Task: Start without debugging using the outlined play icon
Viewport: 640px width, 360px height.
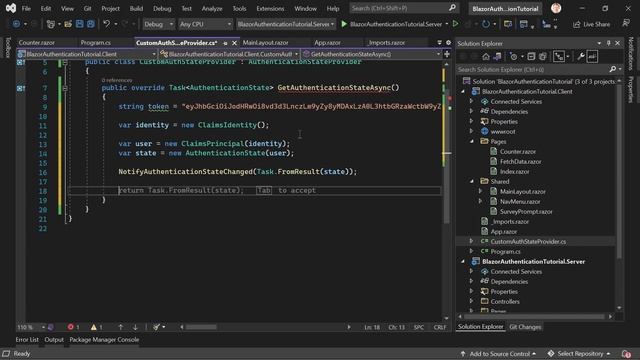Action: (x=456, y=24)
